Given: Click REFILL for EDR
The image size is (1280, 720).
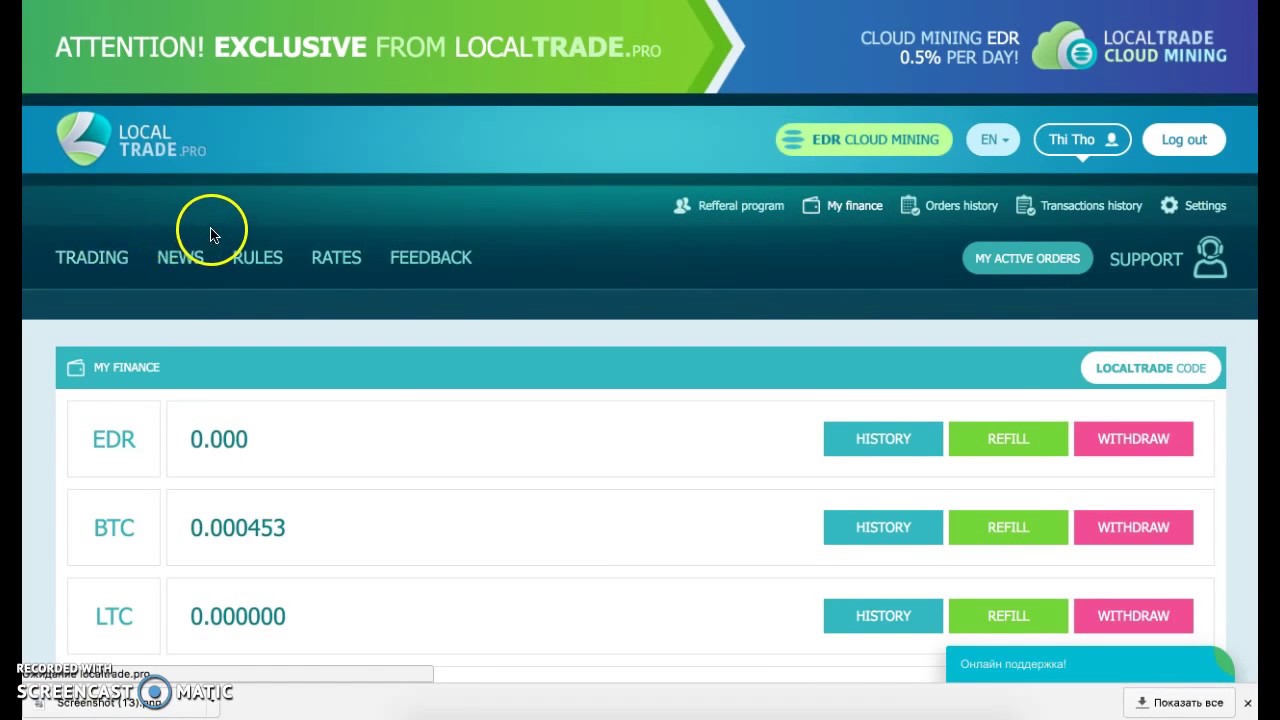Looking at the screenshot, I should click(1008, 439).
